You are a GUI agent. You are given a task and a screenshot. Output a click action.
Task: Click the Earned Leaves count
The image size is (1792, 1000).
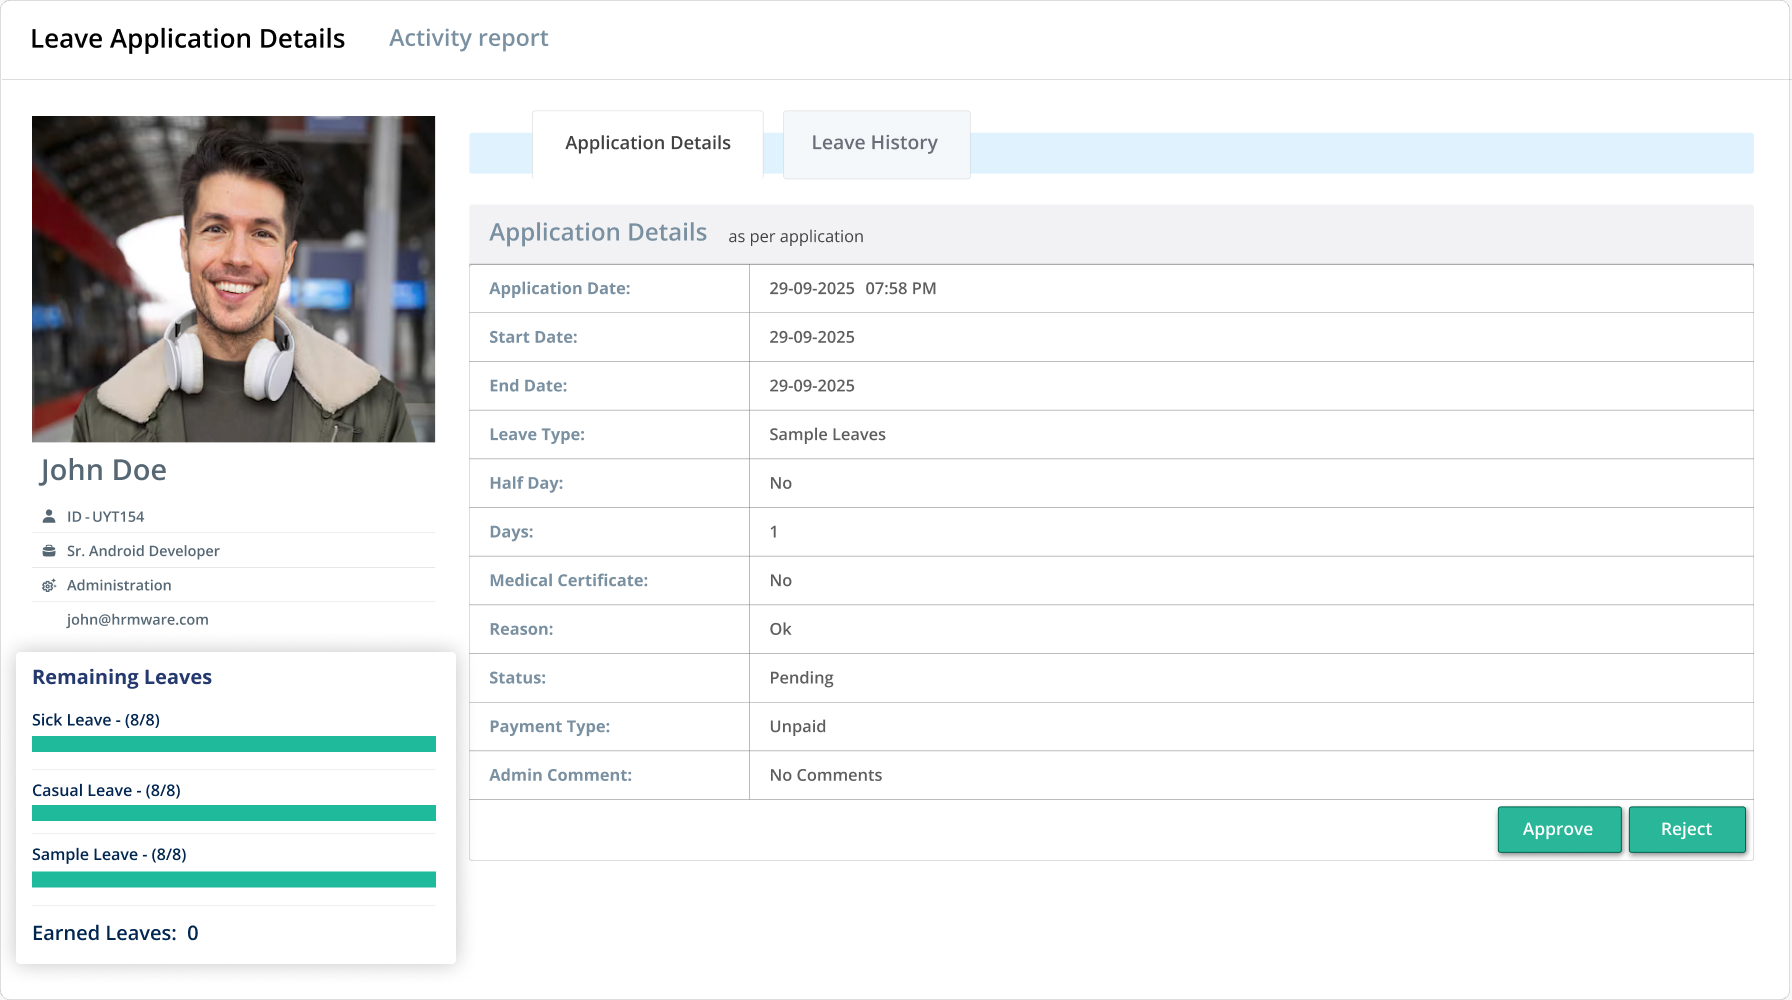192,933
